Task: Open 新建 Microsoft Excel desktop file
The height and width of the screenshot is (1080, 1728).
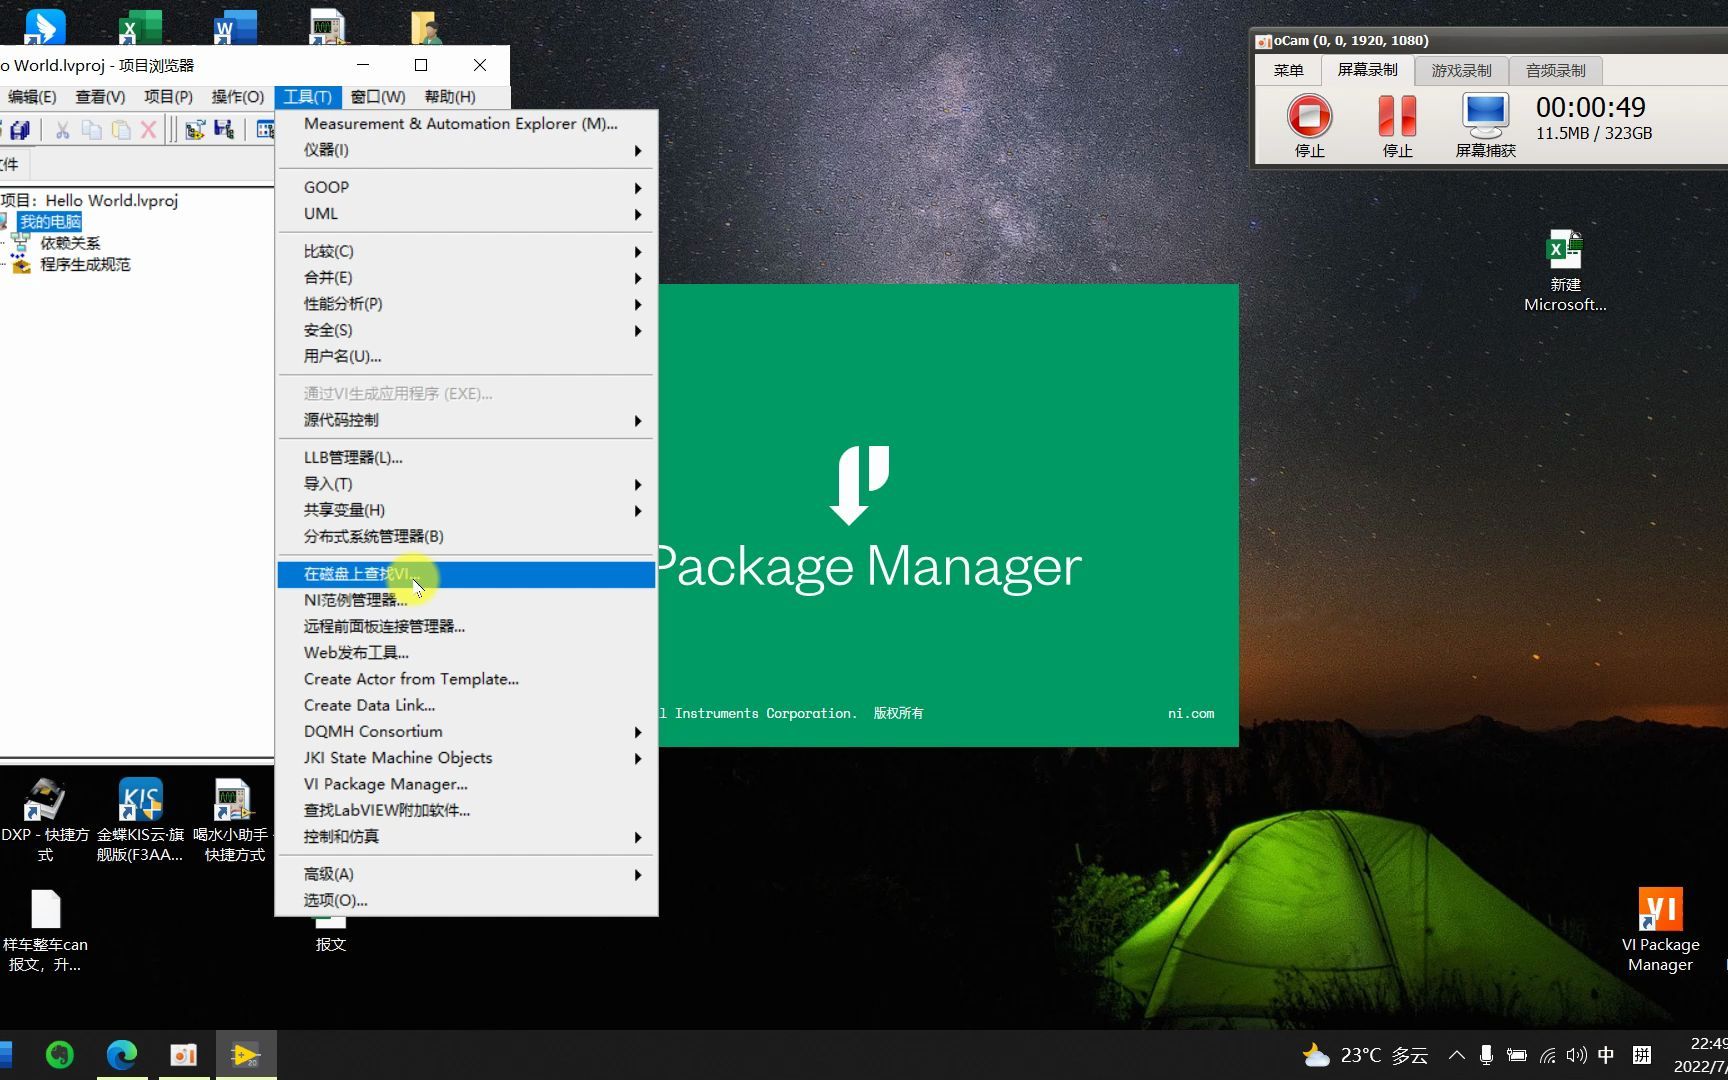Action: coord(1565,271)
